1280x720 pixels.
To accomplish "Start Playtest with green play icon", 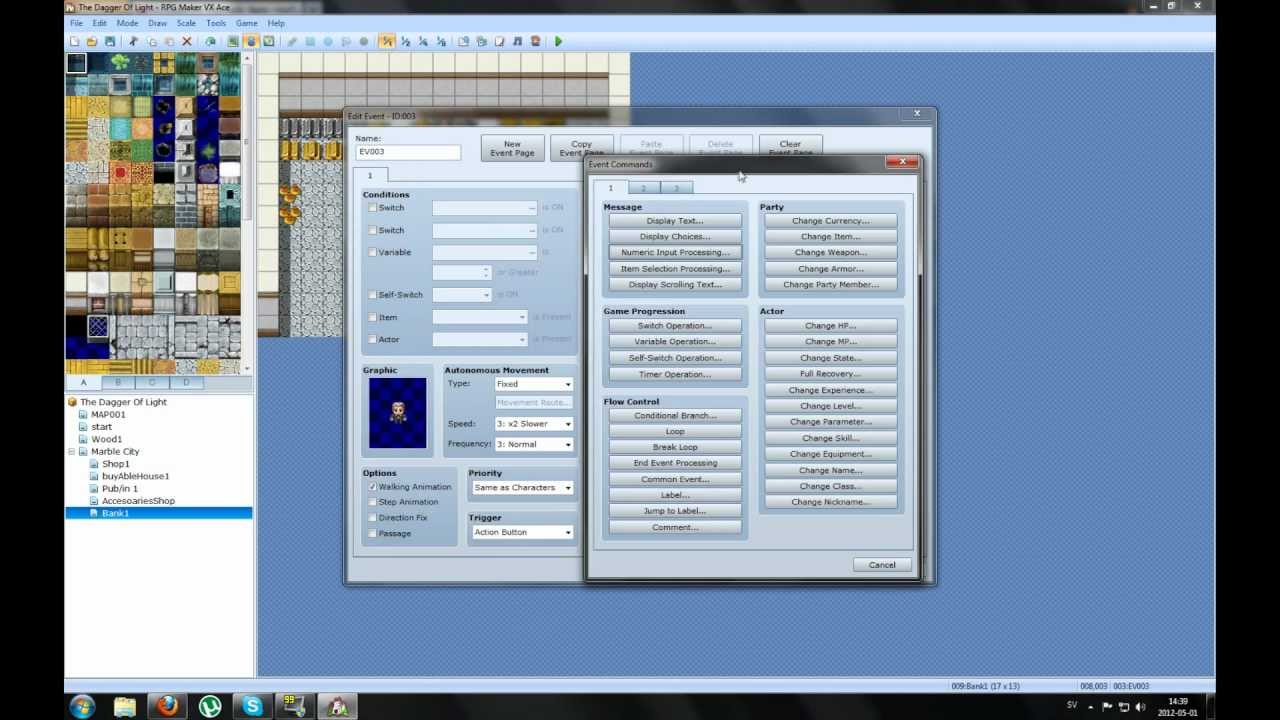I will pos(558,41).
